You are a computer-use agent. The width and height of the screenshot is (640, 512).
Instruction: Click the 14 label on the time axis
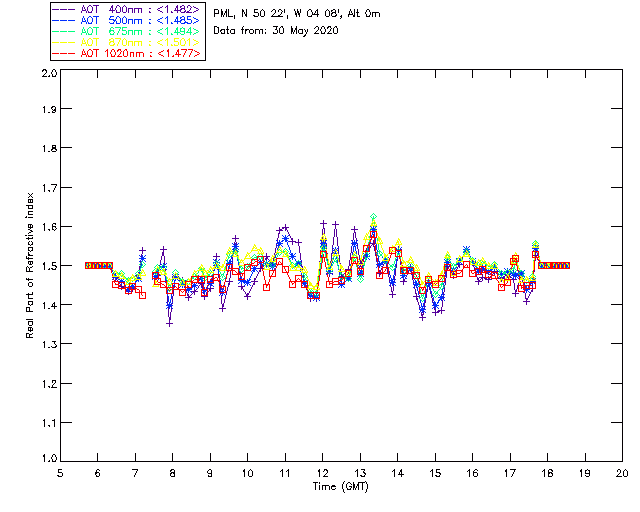398,473
